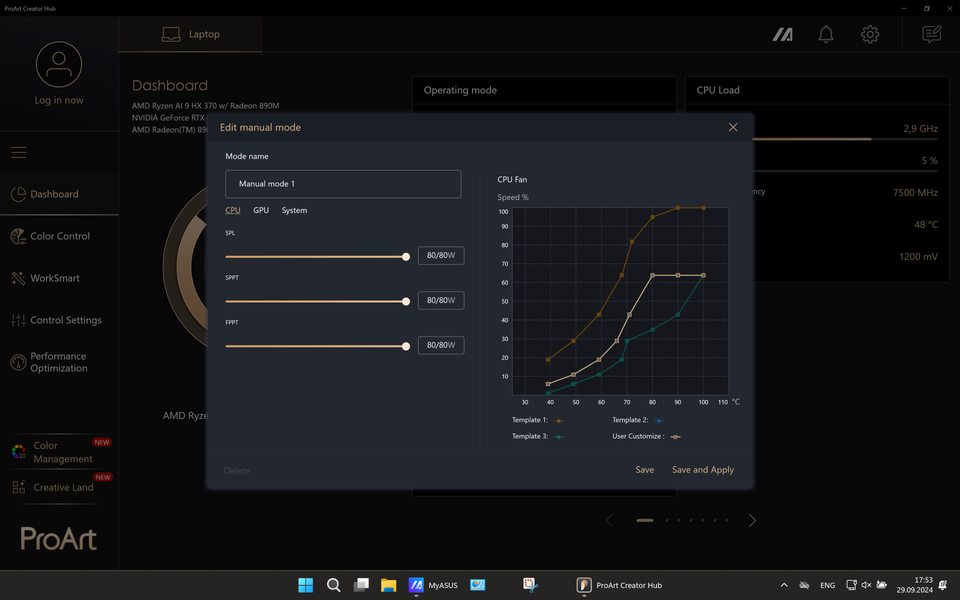This screenshot has height=600, width=960.
Task: Click Save and Apply
Action: click(x=703, y=470)
